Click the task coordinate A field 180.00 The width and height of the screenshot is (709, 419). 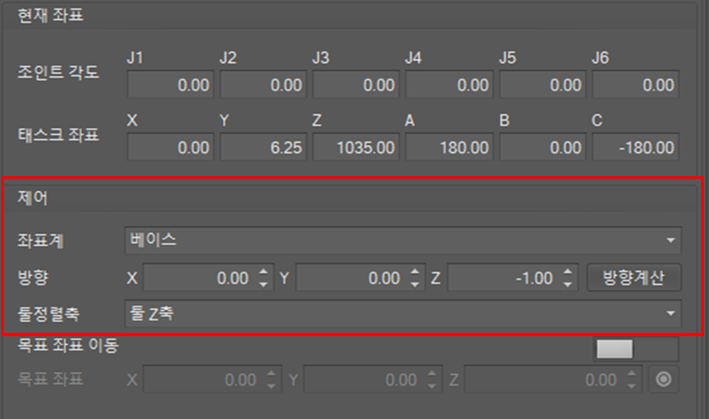point(448,147)
